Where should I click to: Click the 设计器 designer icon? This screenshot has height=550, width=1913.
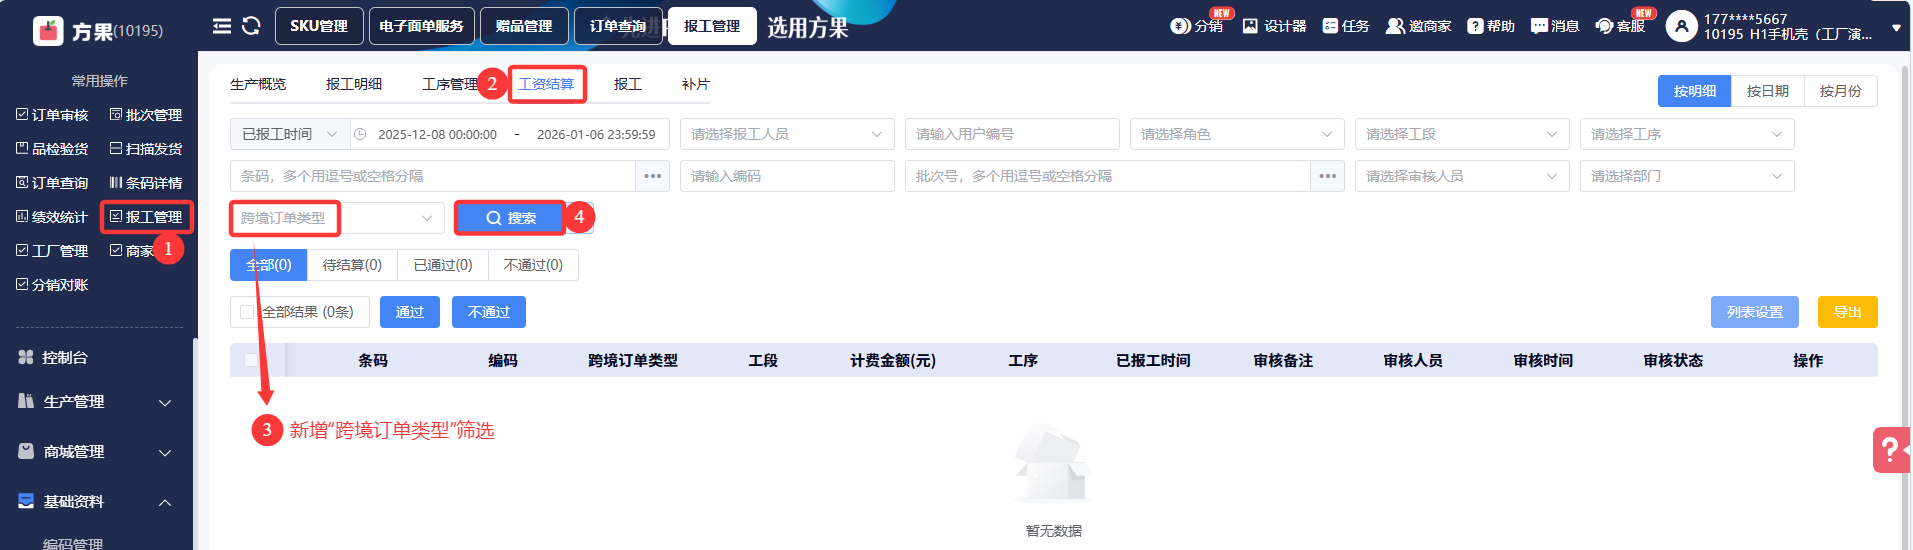tap(1250, 26)
